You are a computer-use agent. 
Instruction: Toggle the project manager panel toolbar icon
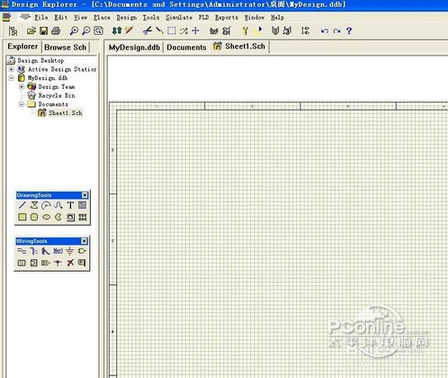click(x=13, y=31)
